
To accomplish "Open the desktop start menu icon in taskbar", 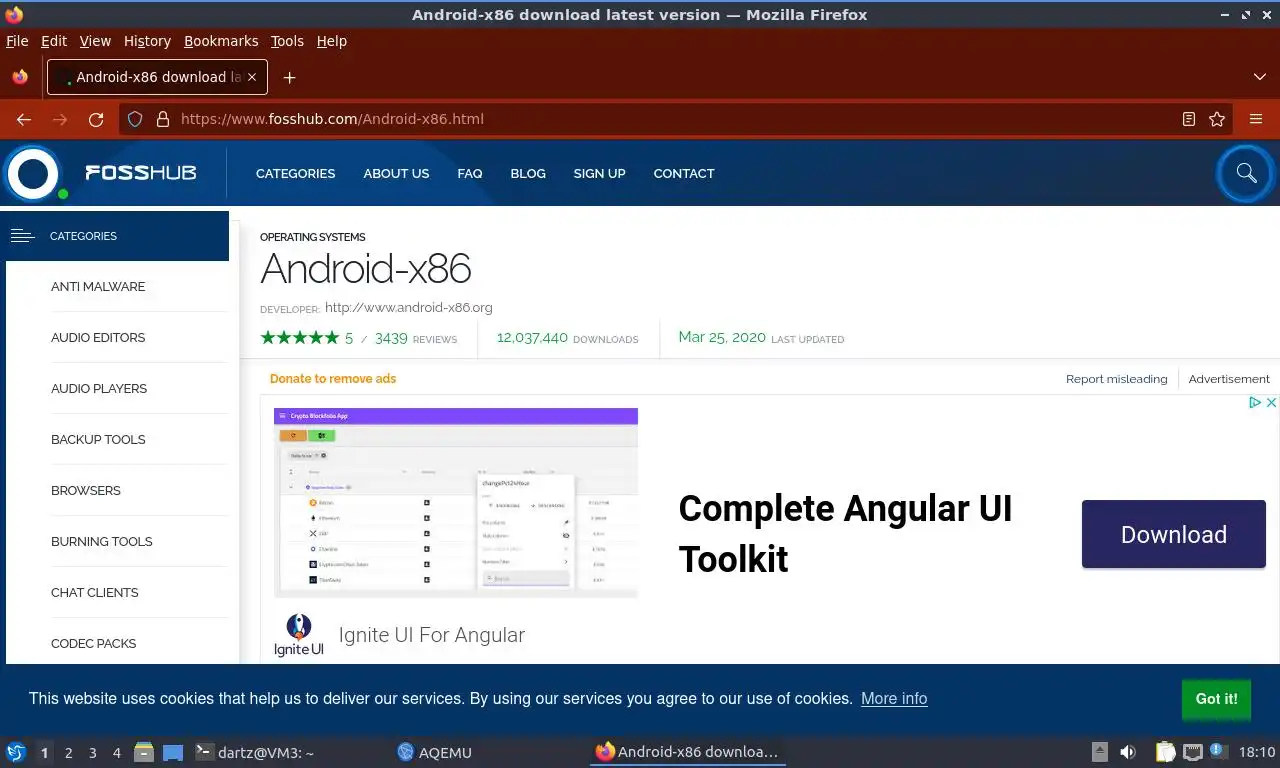I will point(16,752).
